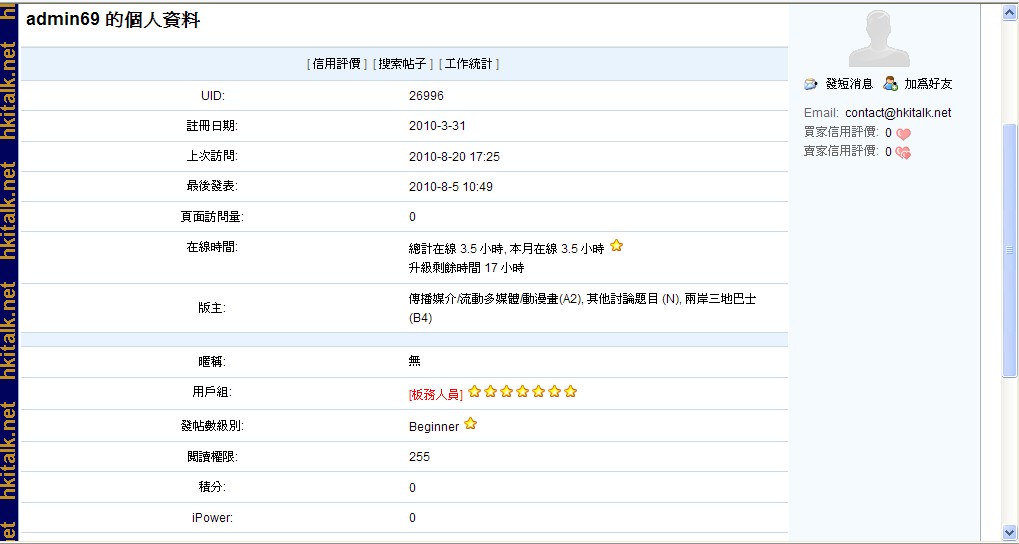Image resolution: width=1019 pixels, height=544 pixels.
Task: Click the buyer credit rating heart icon
Action: 903,133
